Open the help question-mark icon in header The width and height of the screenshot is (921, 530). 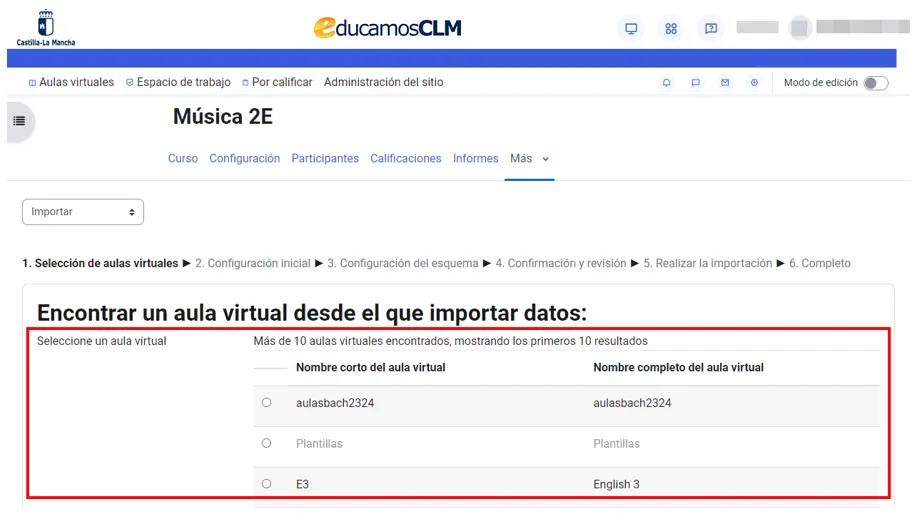(711, 28)
